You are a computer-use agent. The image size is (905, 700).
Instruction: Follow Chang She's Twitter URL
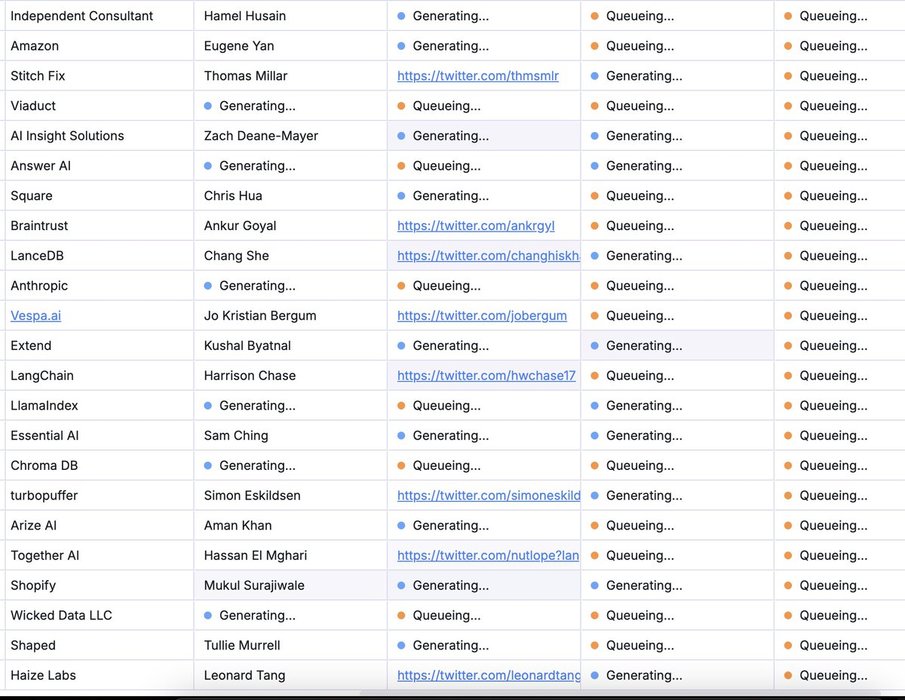pos(487,256)
